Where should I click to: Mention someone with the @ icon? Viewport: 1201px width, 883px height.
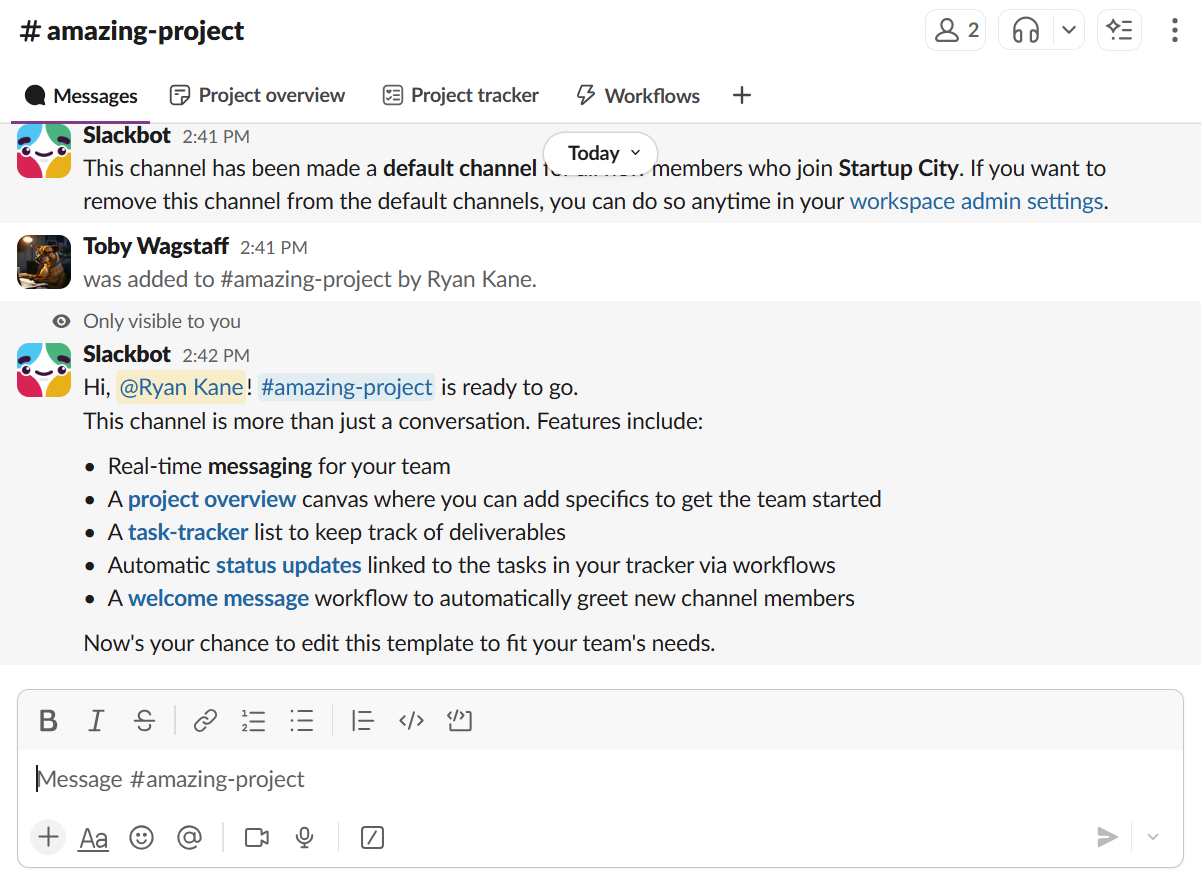(x=189, y=837)
